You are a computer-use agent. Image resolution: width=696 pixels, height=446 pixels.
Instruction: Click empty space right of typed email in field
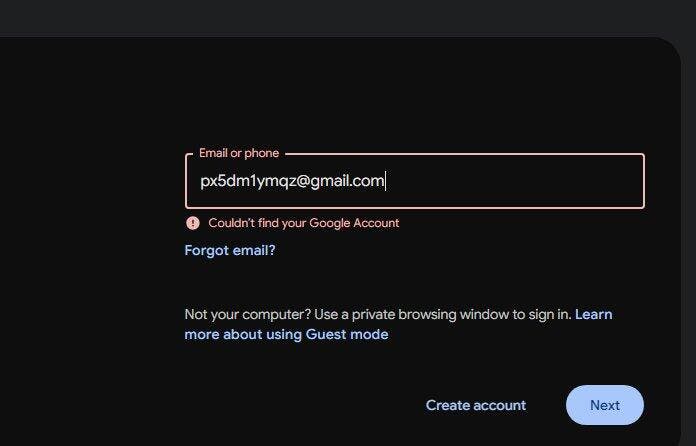[520, 181]
